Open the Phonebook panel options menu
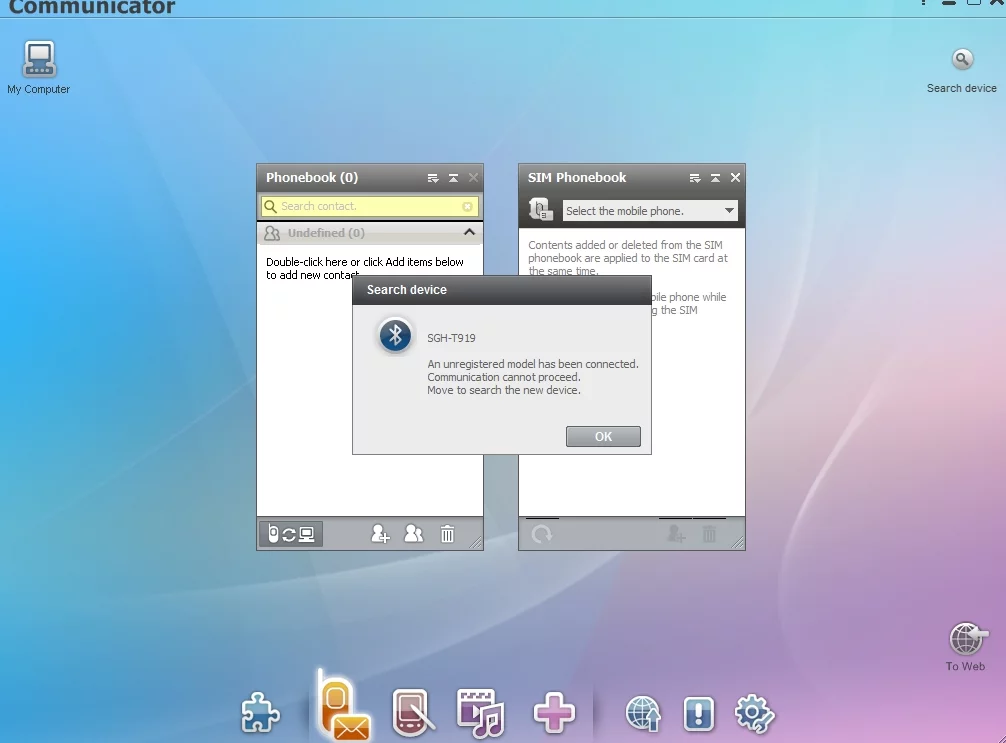1006x743 pixels. click(x=433, y=178)
